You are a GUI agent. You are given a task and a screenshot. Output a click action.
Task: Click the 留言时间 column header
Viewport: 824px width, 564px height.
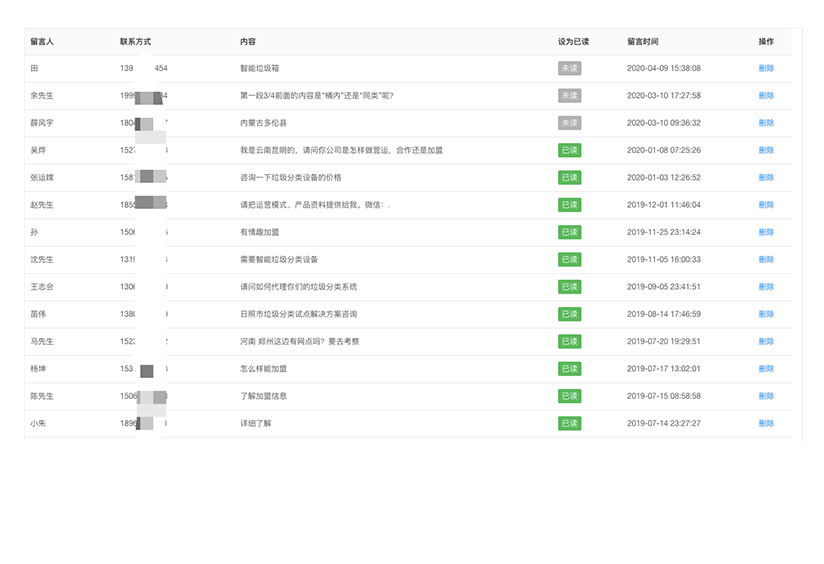coord(642,42)
